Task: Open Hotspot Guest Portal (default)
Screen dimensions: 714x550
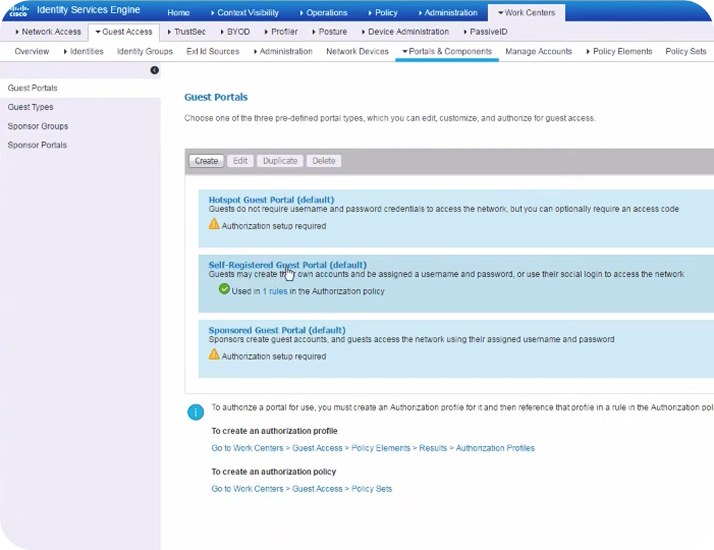Action: 271,199
